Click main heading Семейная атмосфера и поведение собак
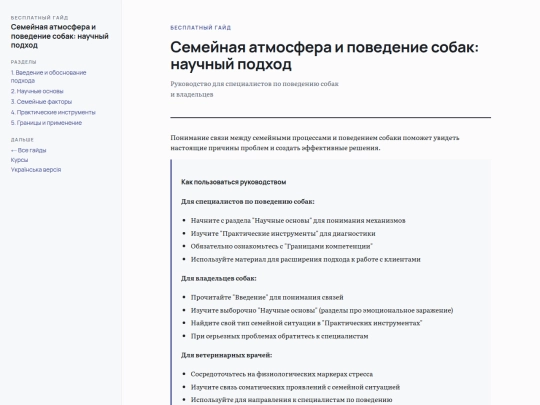Image resolution: width=540 pixels, height=405 pixels. 324,55
